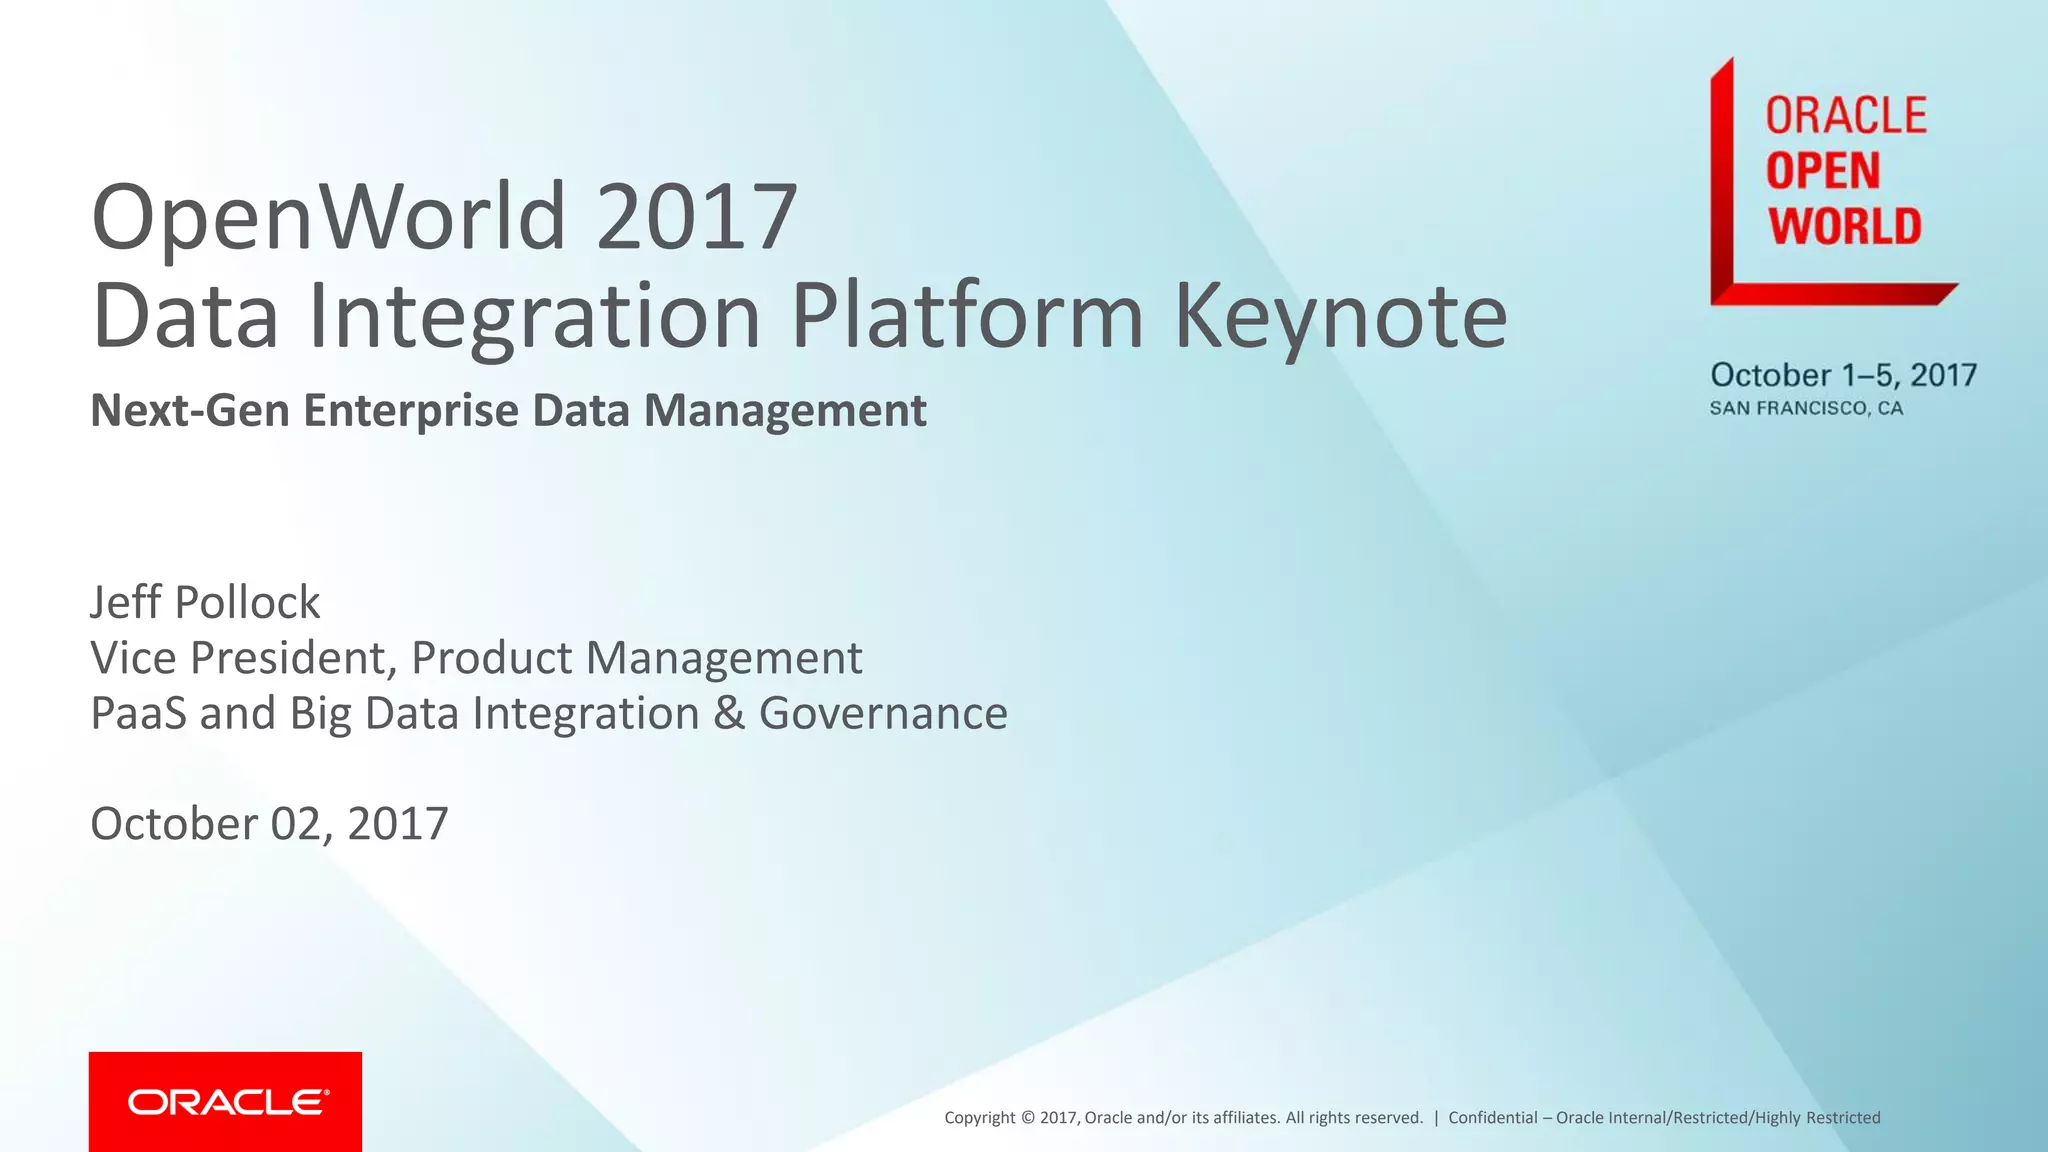The height and width of the screenshot is (1152, 2048).
Task: Click 'PaaS and Big Data Integration & Governance'
Action: tap(549, 713)
